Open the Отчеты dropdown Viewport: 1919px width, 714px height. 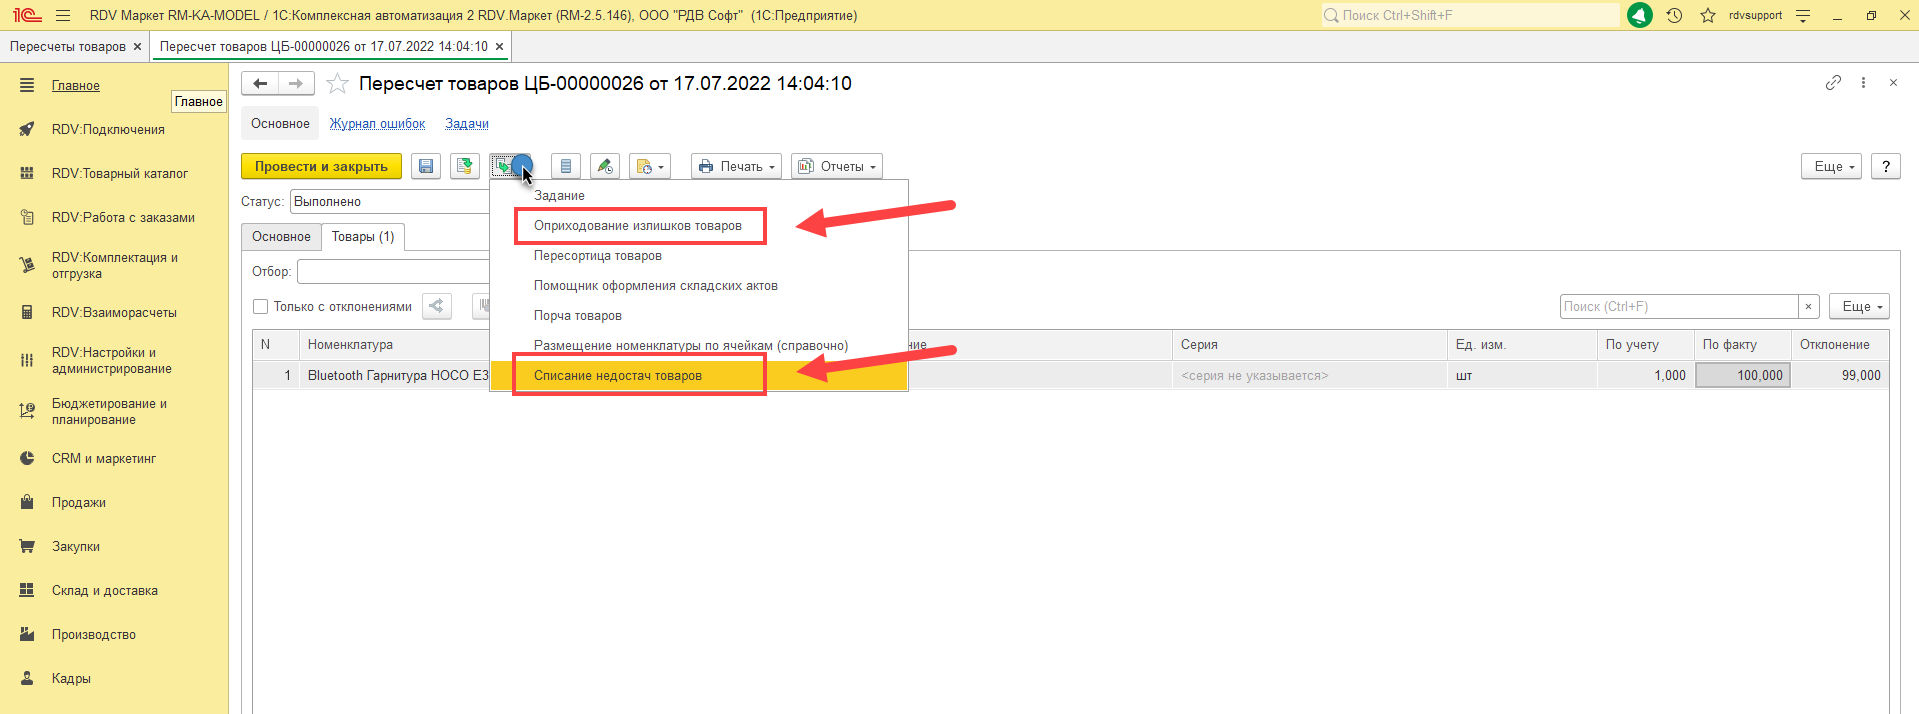(x=837, y=166)
